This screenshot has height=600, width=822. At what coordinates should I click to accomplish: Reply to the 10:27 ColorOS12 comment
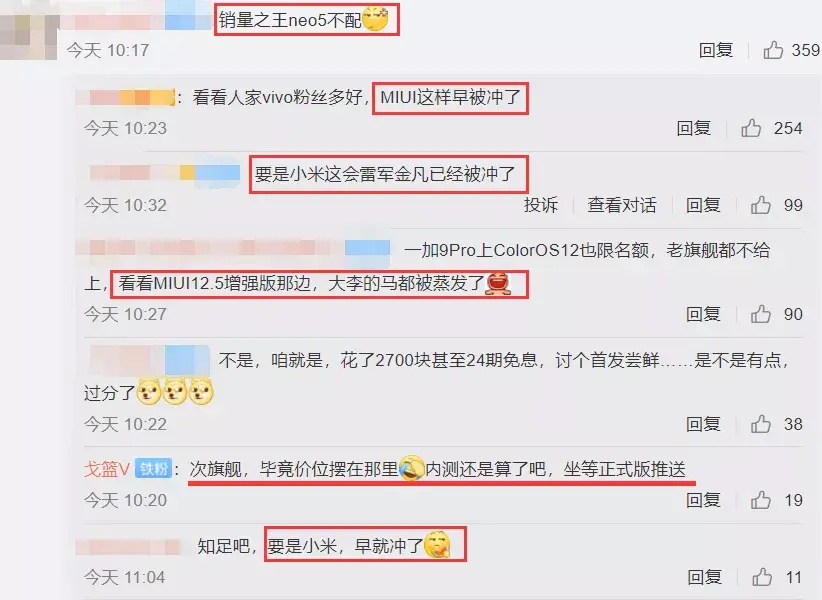(703, 314)
